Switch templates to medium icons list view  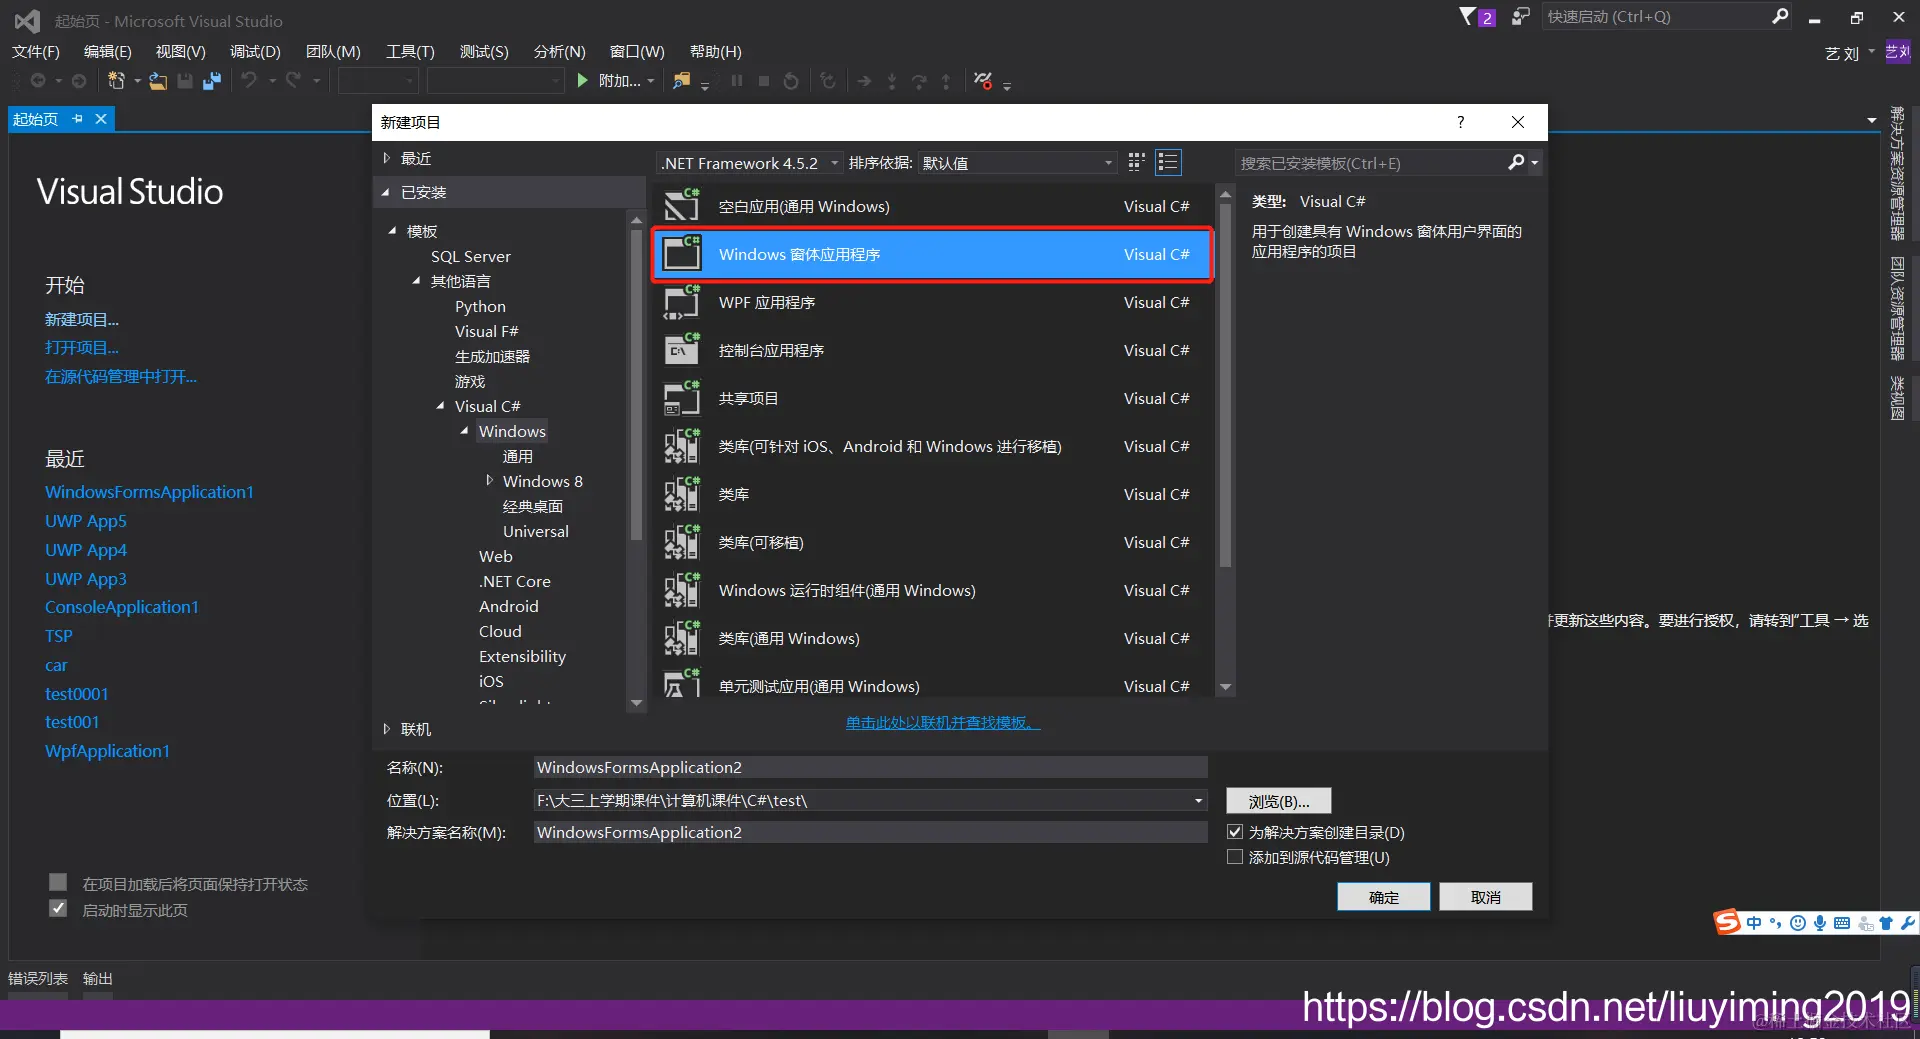(x=1168, y=162)
